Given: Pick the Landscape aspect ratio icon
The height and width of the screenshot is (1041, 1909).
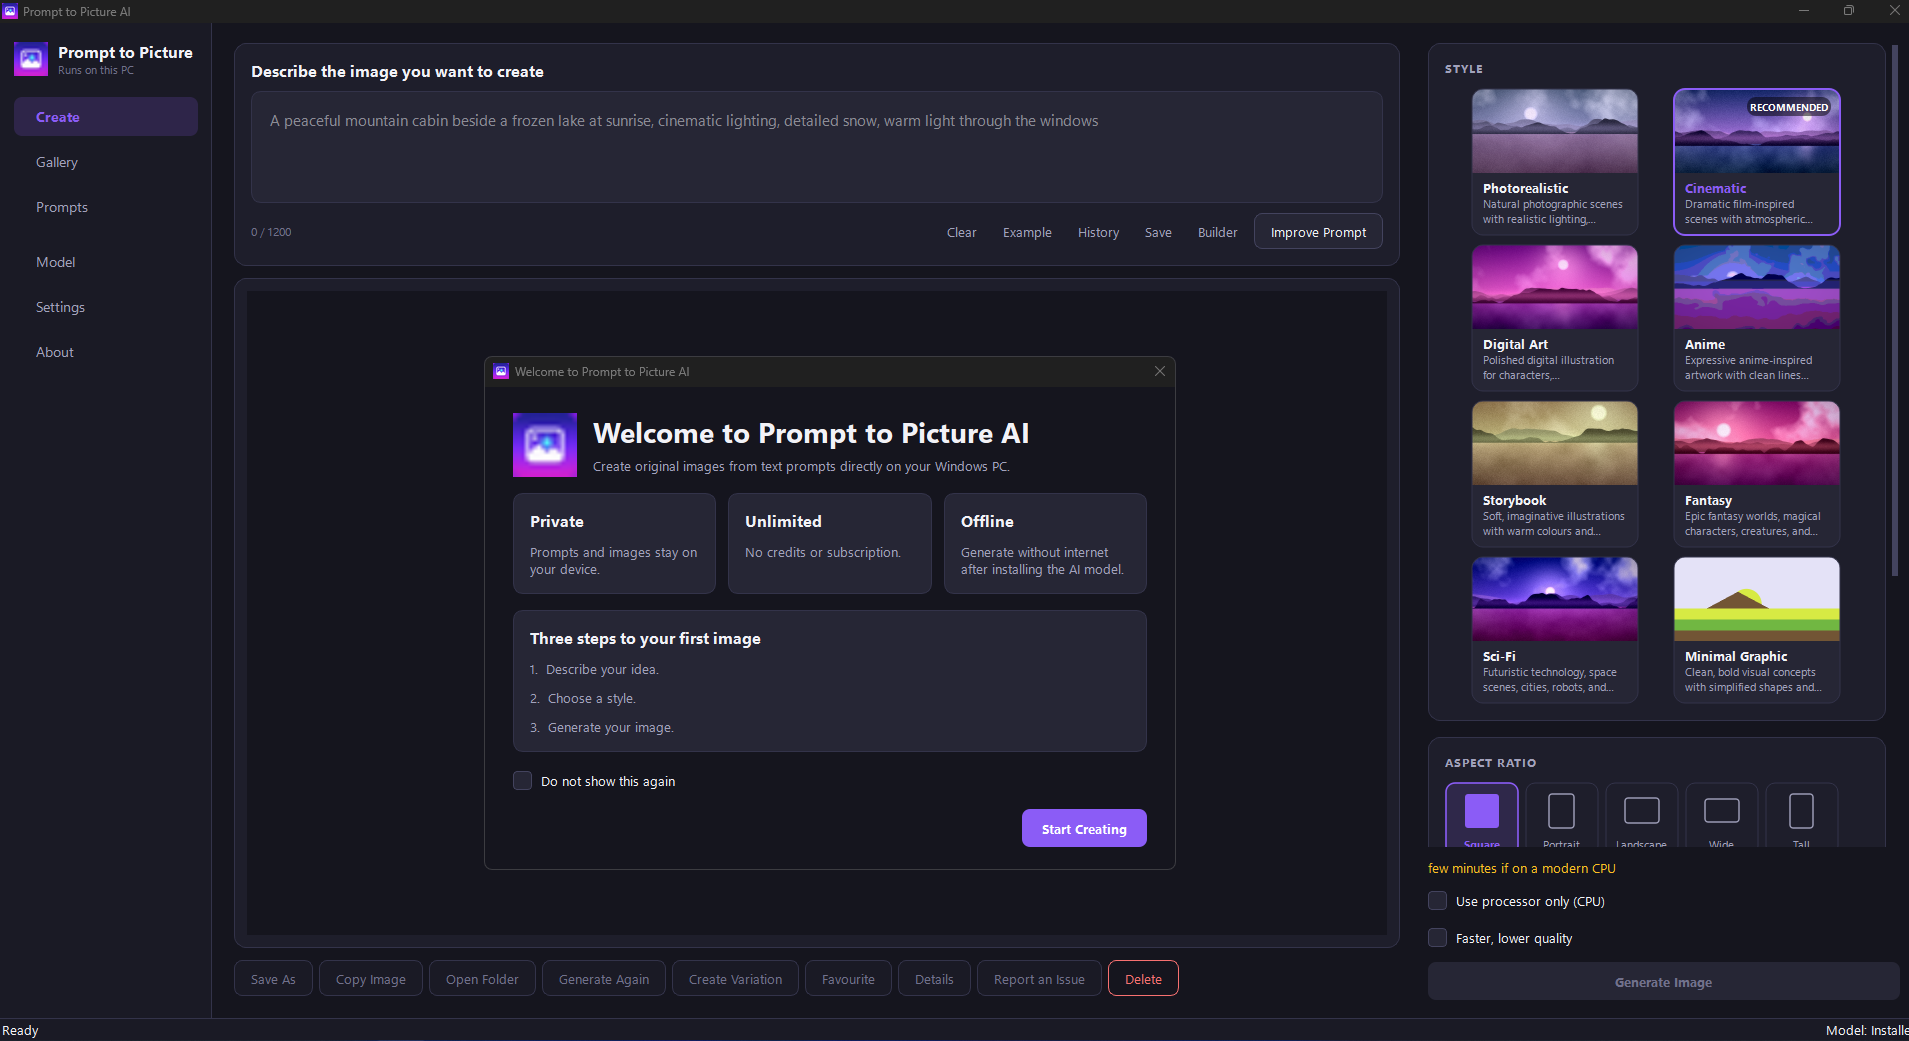Looking at the screenshot, I should (1642, 810).
